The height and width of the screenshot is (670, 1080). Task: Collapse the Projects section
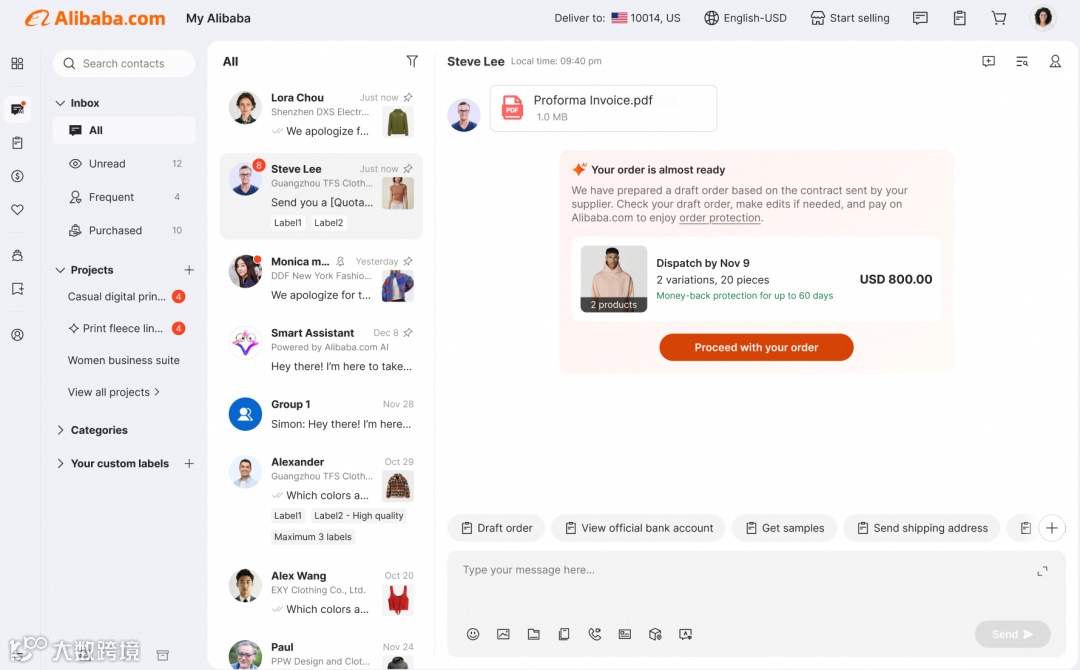click(60, 270)
